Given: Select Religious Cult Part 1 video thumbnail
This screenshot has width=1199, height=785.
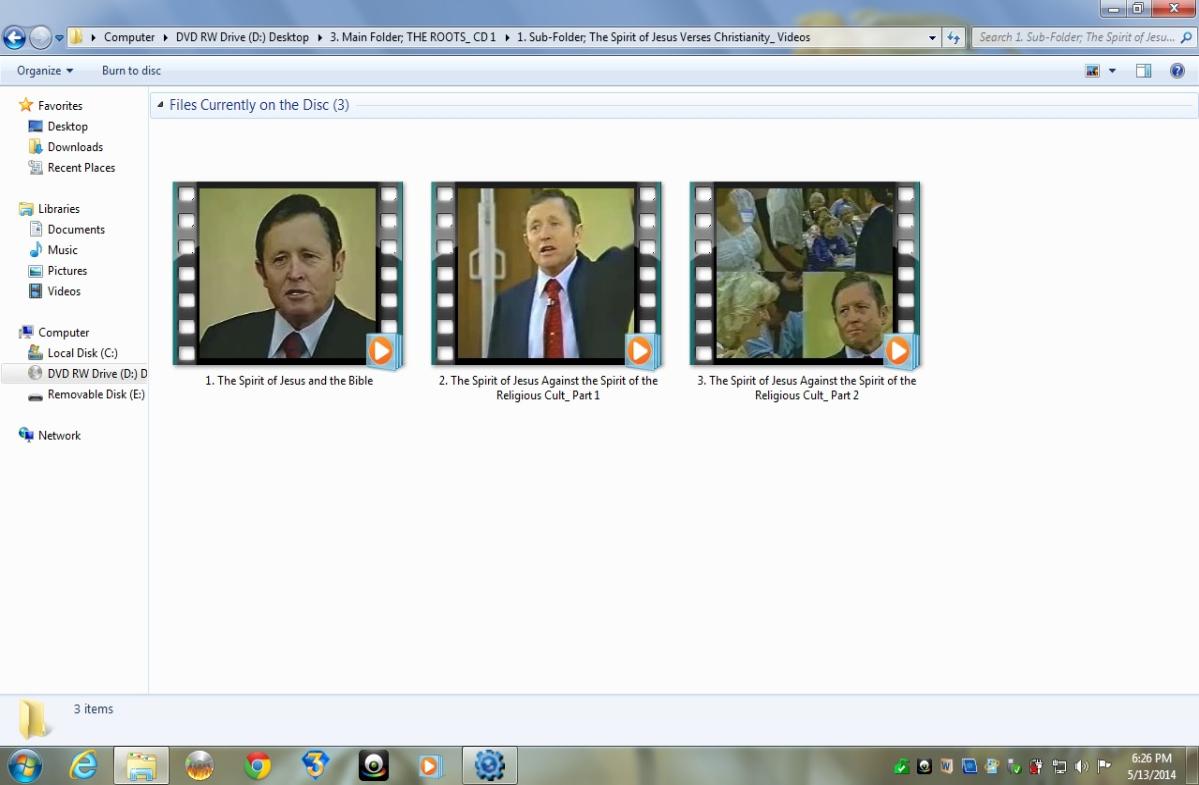Looking at the screenshot, I should tap(547, 274).
